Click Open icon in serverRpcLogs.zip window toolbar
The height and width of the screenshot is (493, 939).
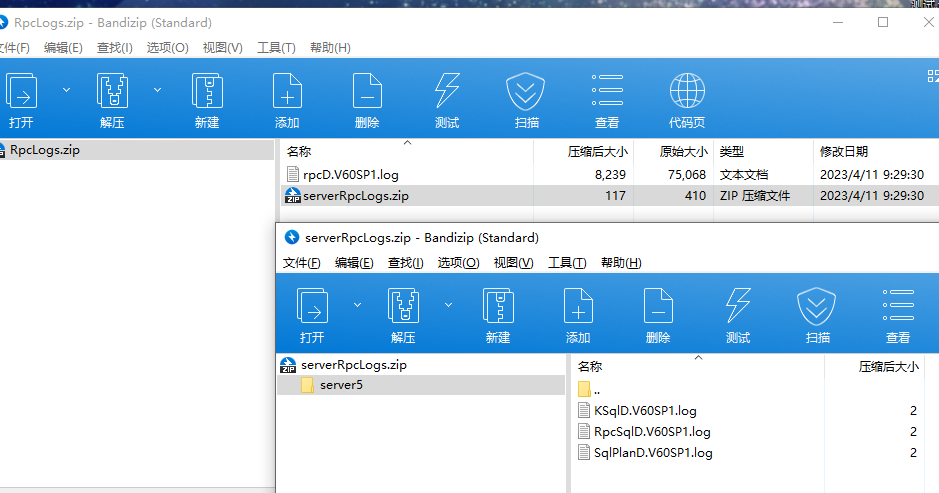(313, 306)
